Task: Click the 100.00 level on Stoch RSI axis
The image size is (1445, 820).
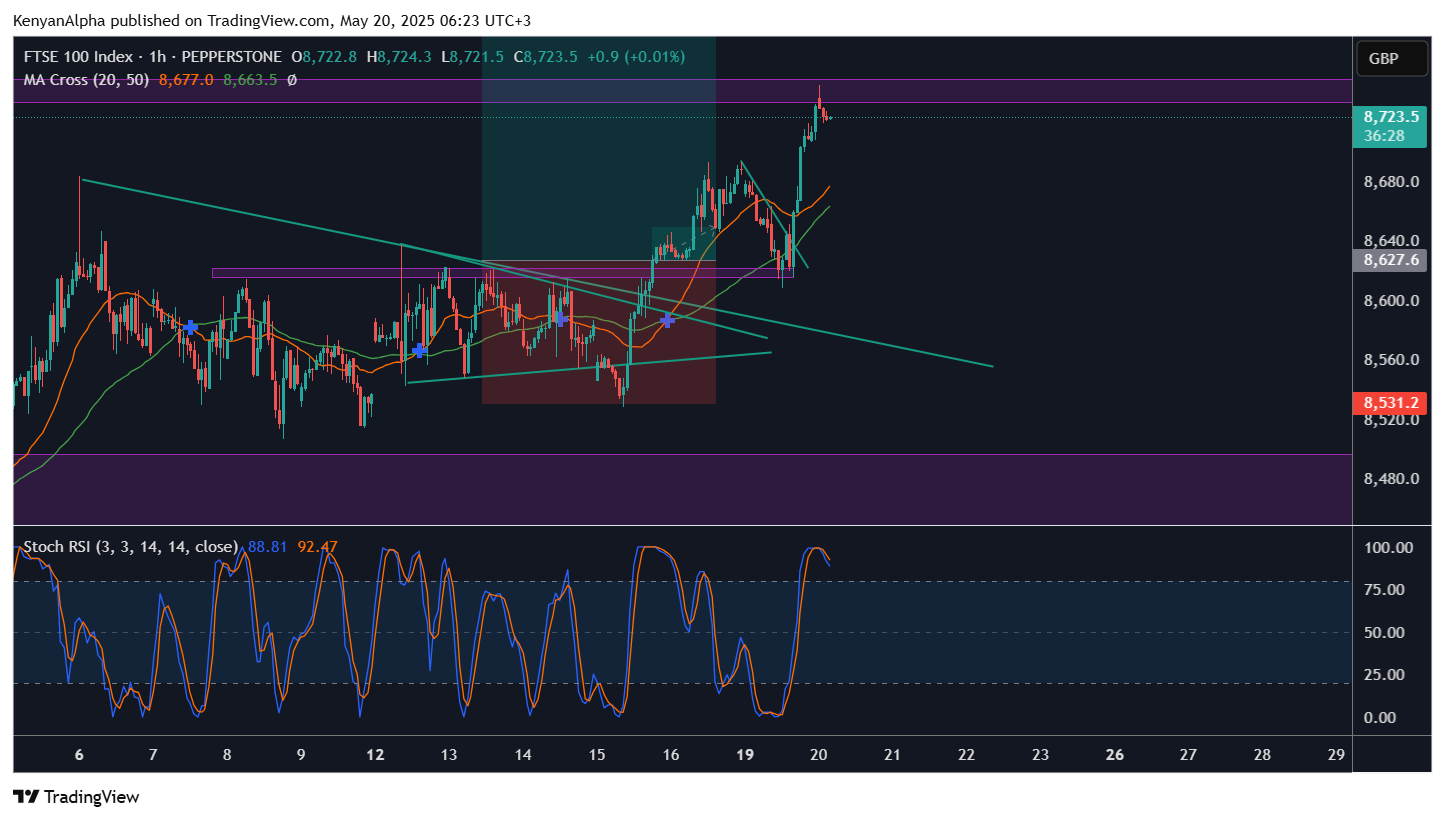Action: tap(1391, 548)
